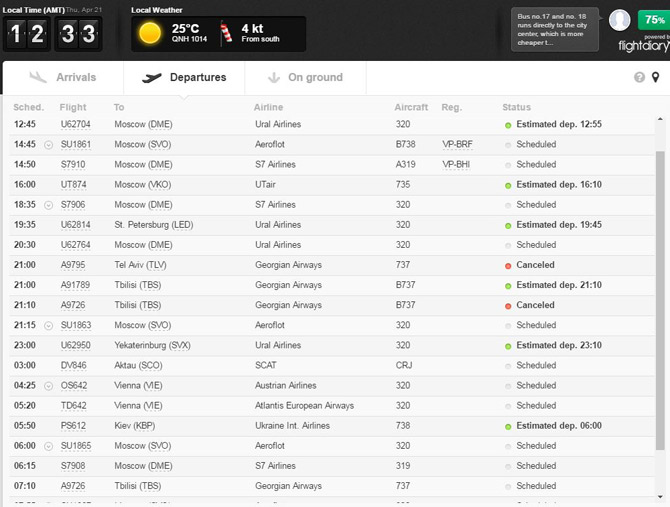Click 'Estimated dep. 19:45' status text
This screenshot has width=670, height=507.
coord(559,225)
